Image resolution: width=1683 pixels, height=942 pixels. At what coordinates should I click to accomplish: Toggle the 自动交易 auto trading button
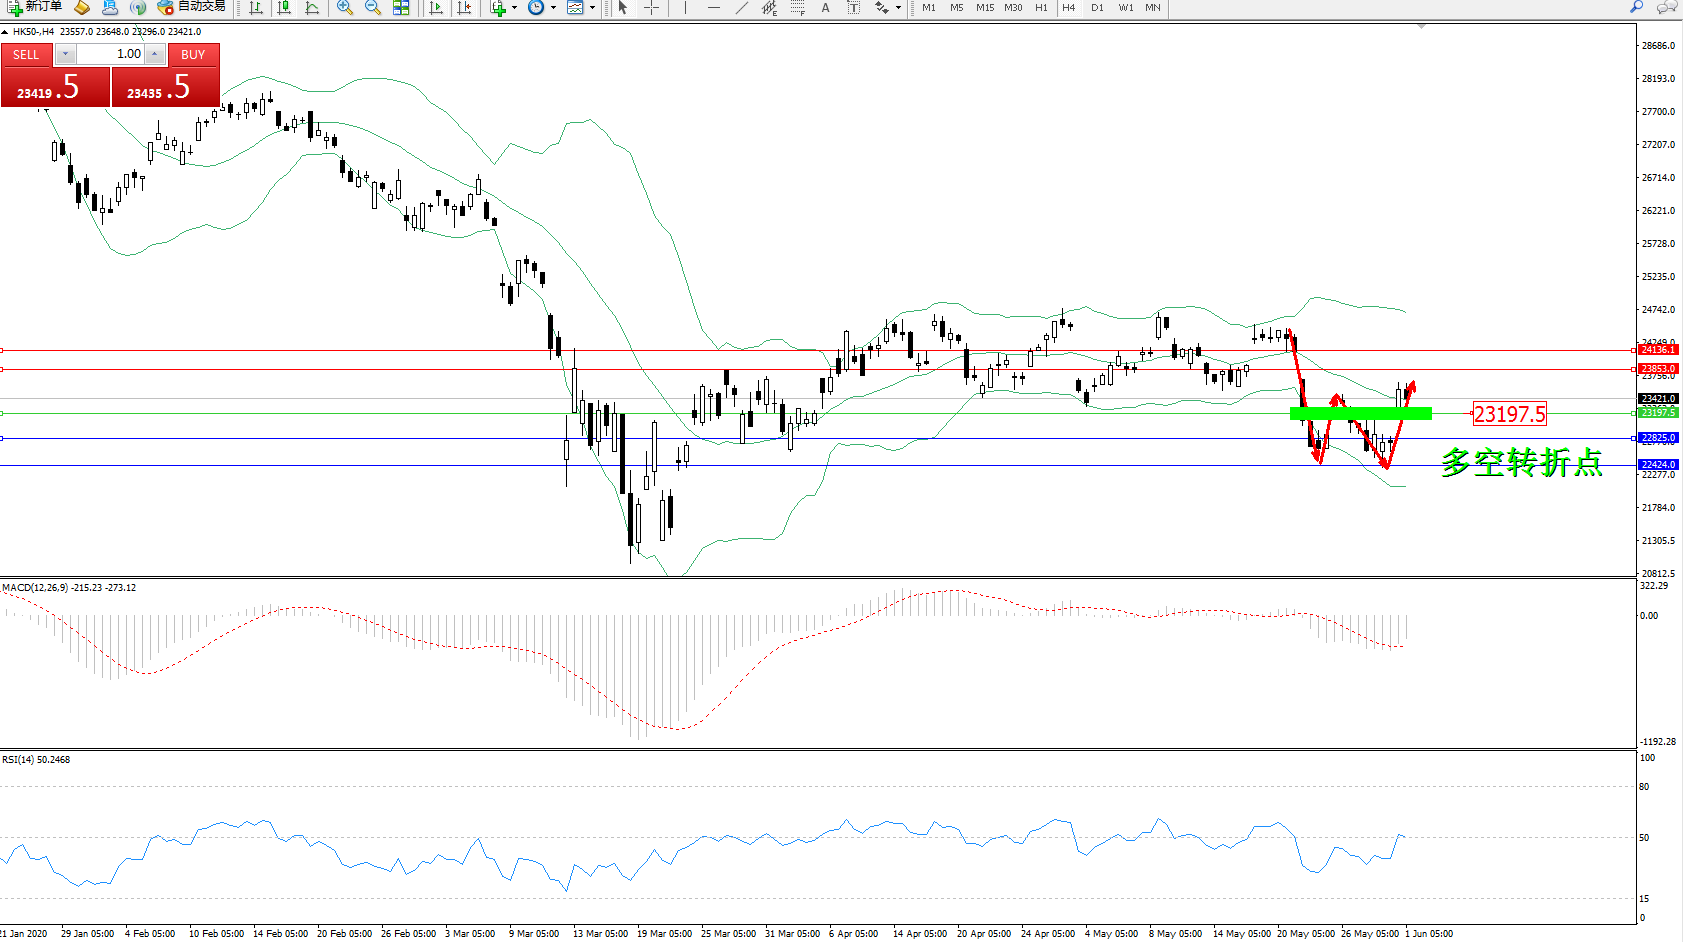point(192,7)
